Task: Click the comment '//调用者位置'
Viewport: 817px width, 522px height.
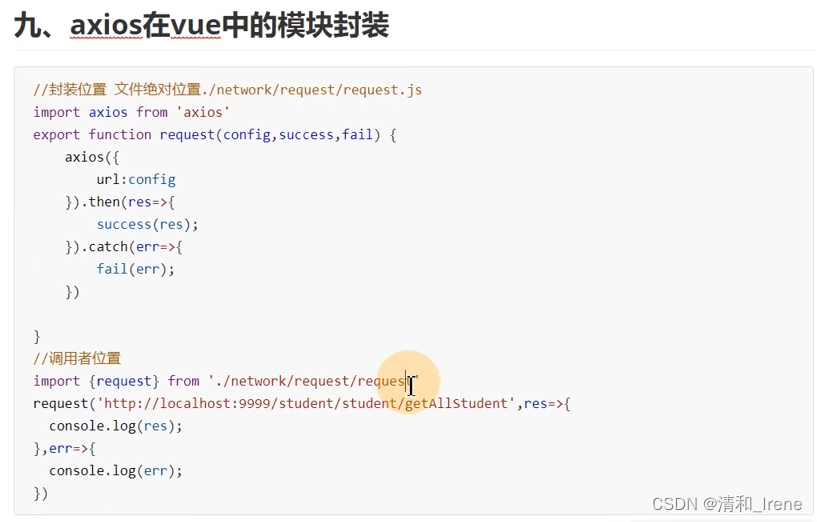Action: pos(77,358)
